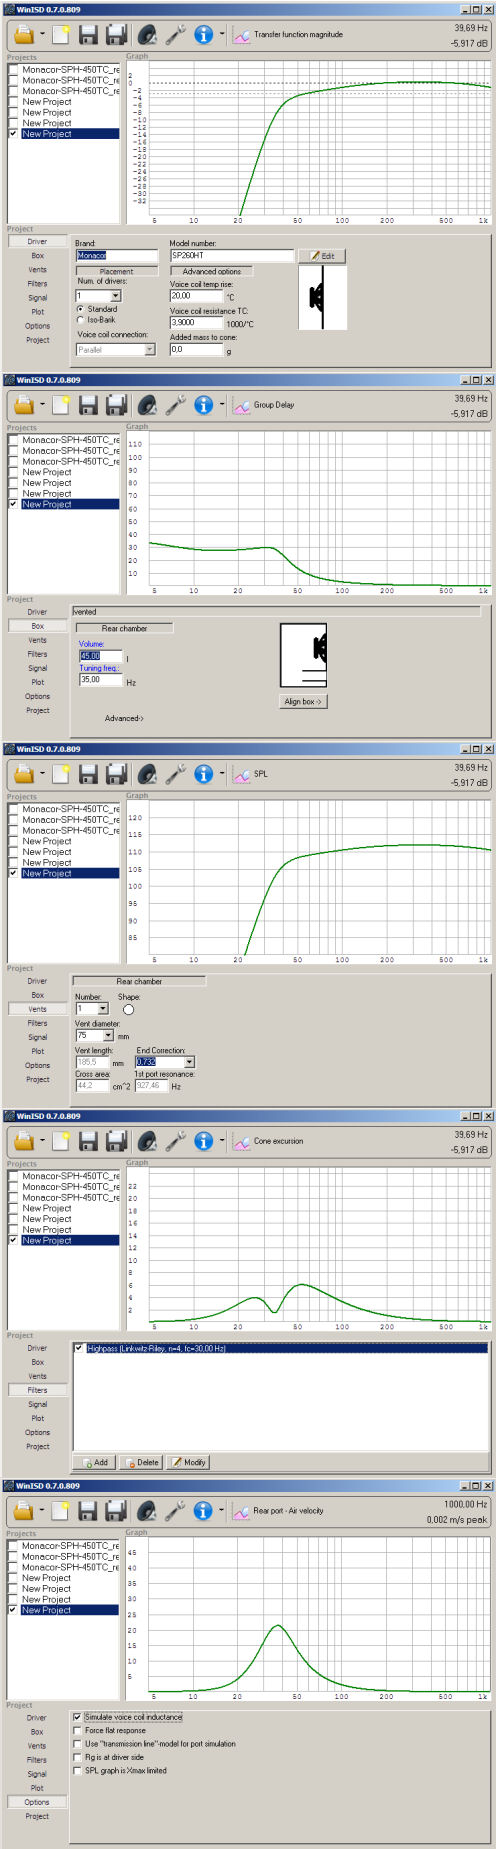Image resolution: width=496 pixels, height=1849 pixels.
Task: Click speaker driver icon in Rear port Air velocity window
Action: click(147, 1511)
